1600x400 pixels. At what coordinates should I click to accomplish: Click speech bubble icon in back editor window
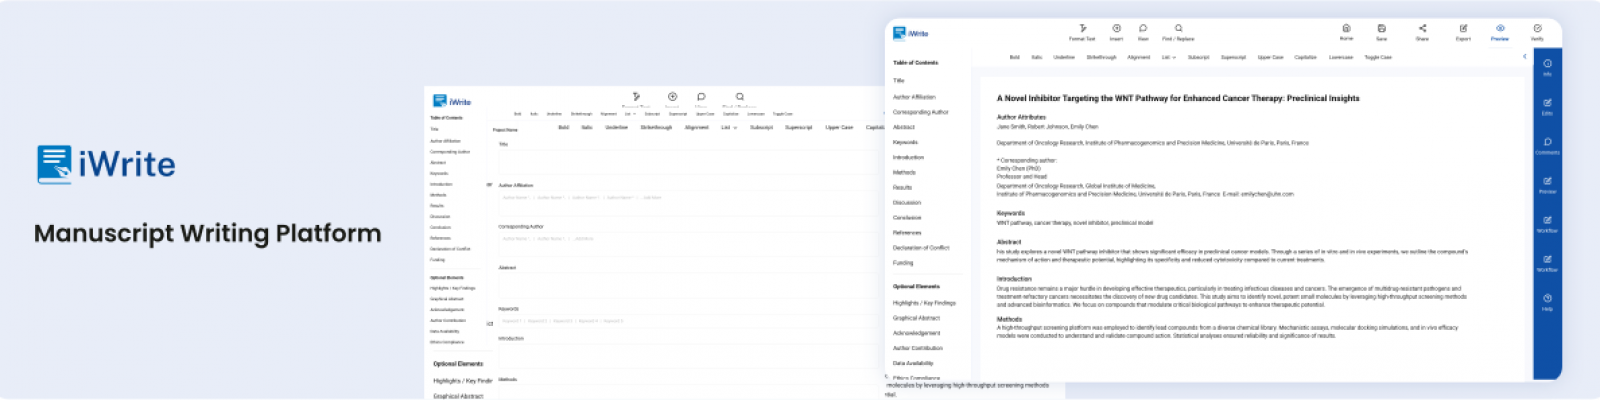point(701,97)
